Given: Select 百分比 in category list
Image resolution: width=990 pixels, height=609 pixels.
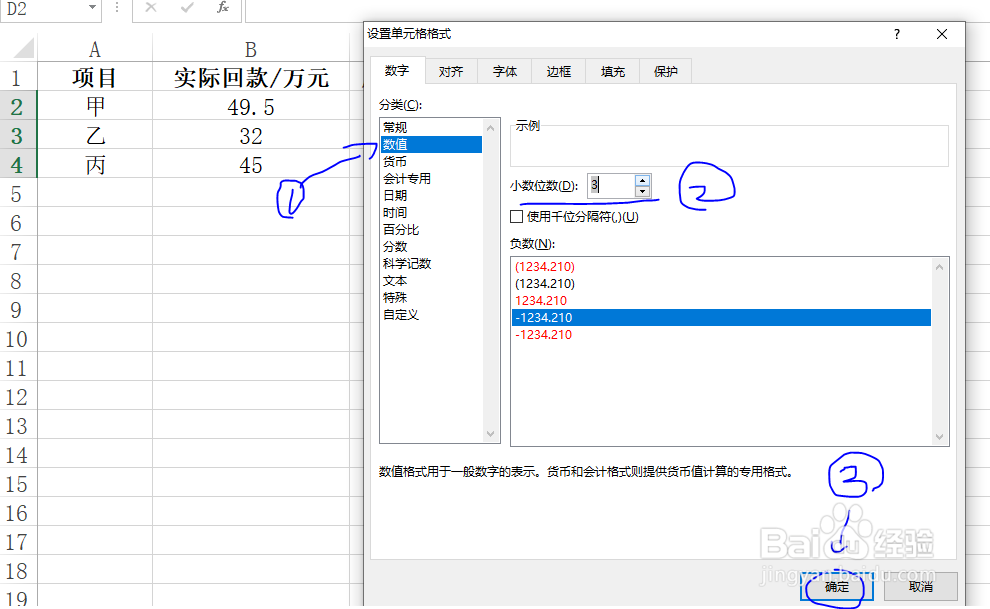Looking at the screenshot, I should 432,230.
